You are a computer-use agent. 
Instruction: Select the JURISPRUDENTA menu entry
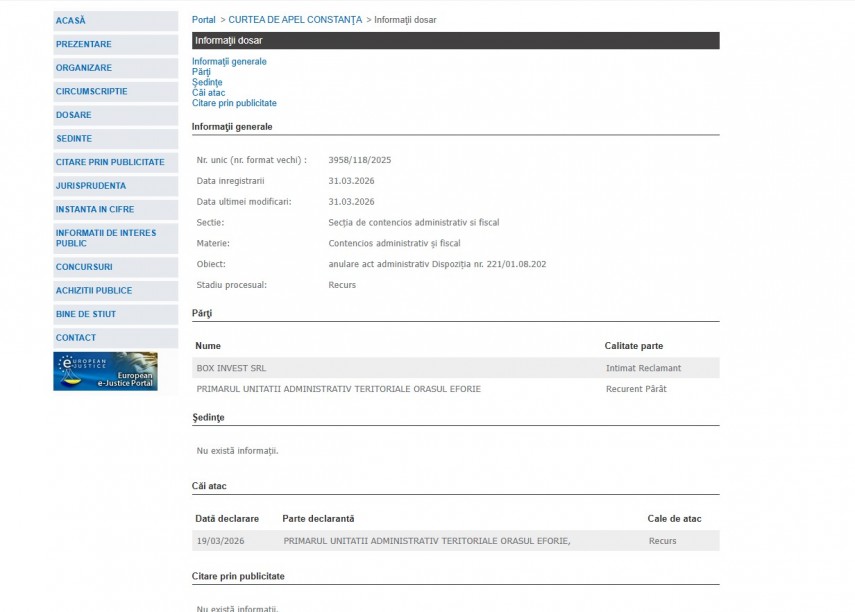click(91, 186)
